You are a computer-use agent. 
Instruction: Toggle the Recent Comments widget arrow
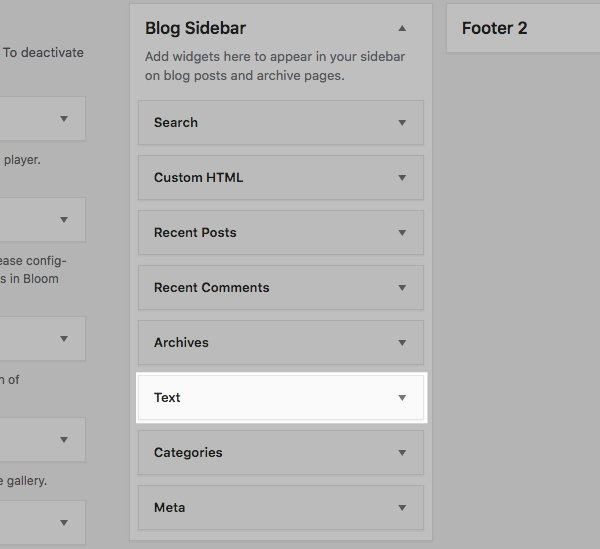click(x=402, y=288)
